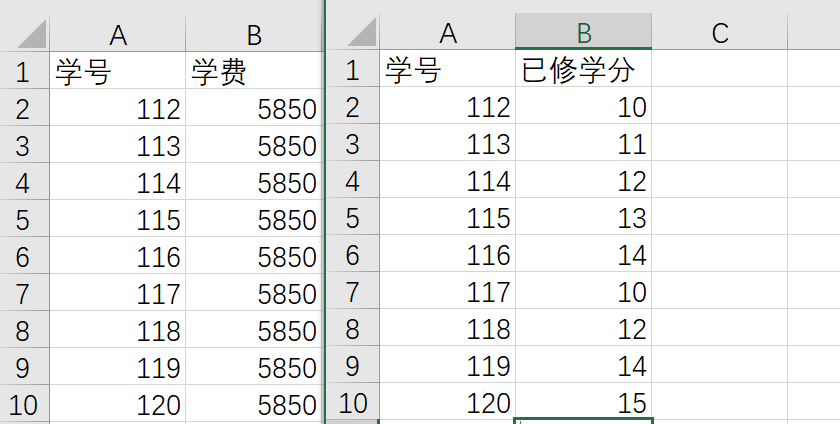Select cell 112 in right sheet
Image resolution: width=840 pixels, height=424 pixels.
tap(448, 105)
